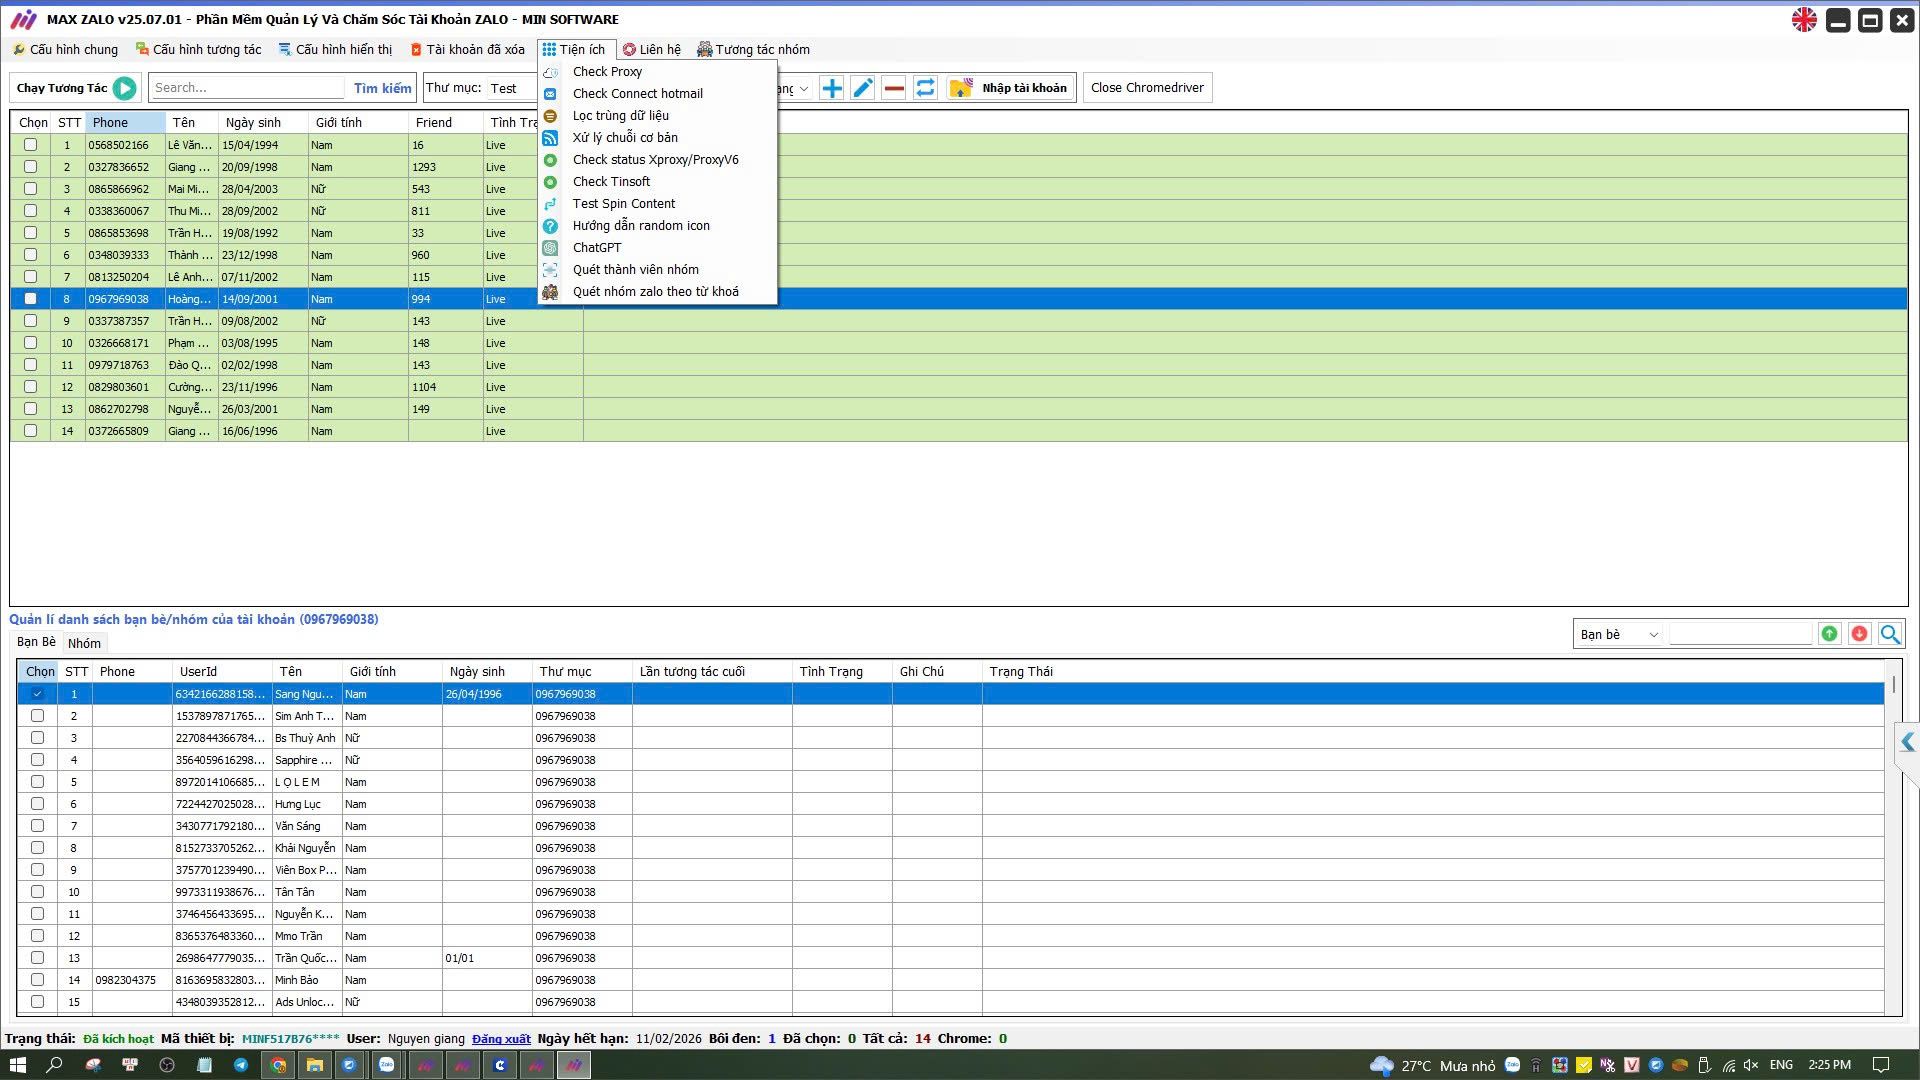Click the pencil edit-folder icon
The image size is (1920, 1080).
(863, 88)
